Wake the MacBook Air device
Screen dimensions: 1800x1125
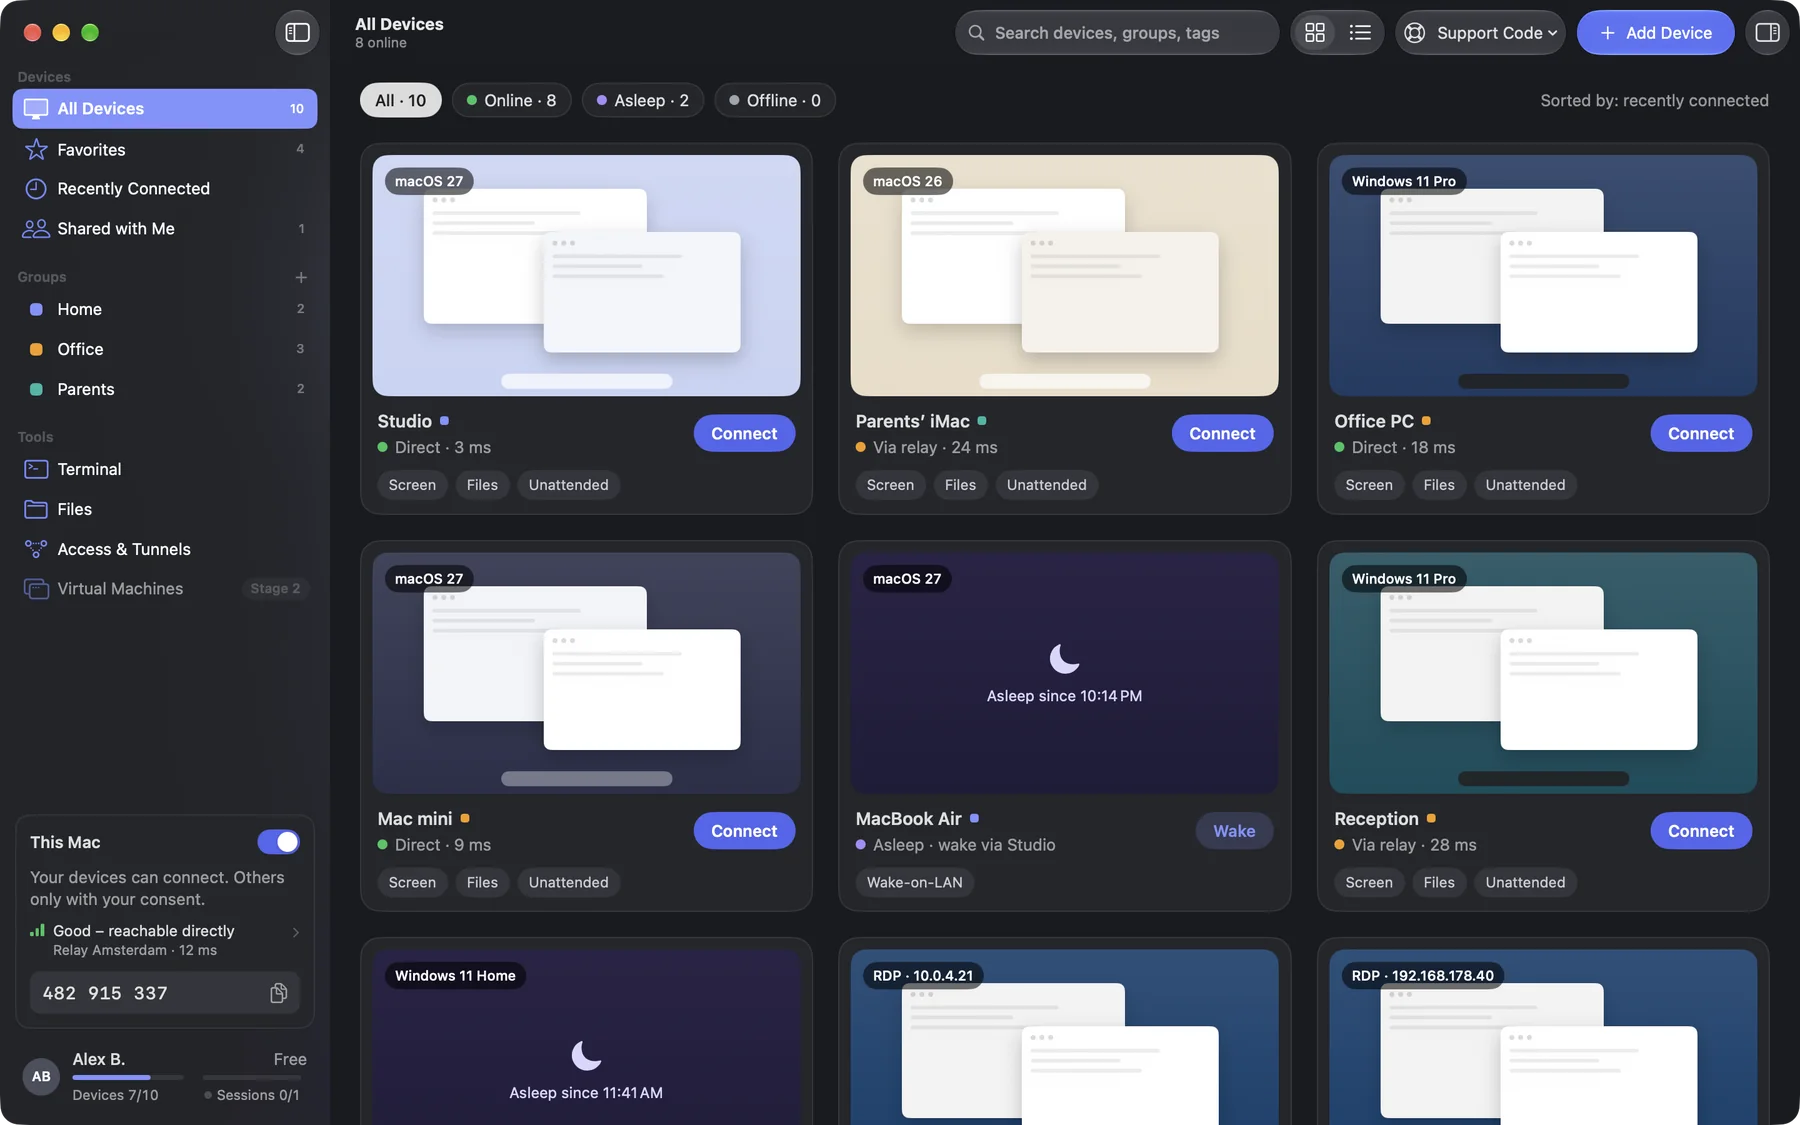pyautogui.click(x=1234, y=831)
